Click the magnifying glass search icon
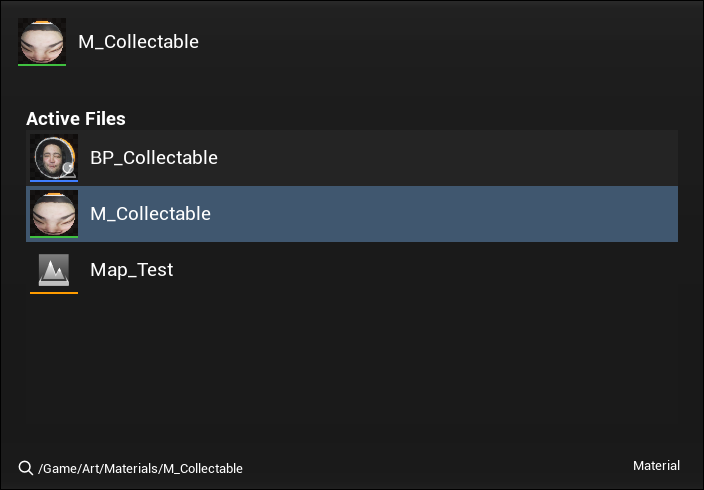Screen dimensions: 704x490 click(26, 468)
